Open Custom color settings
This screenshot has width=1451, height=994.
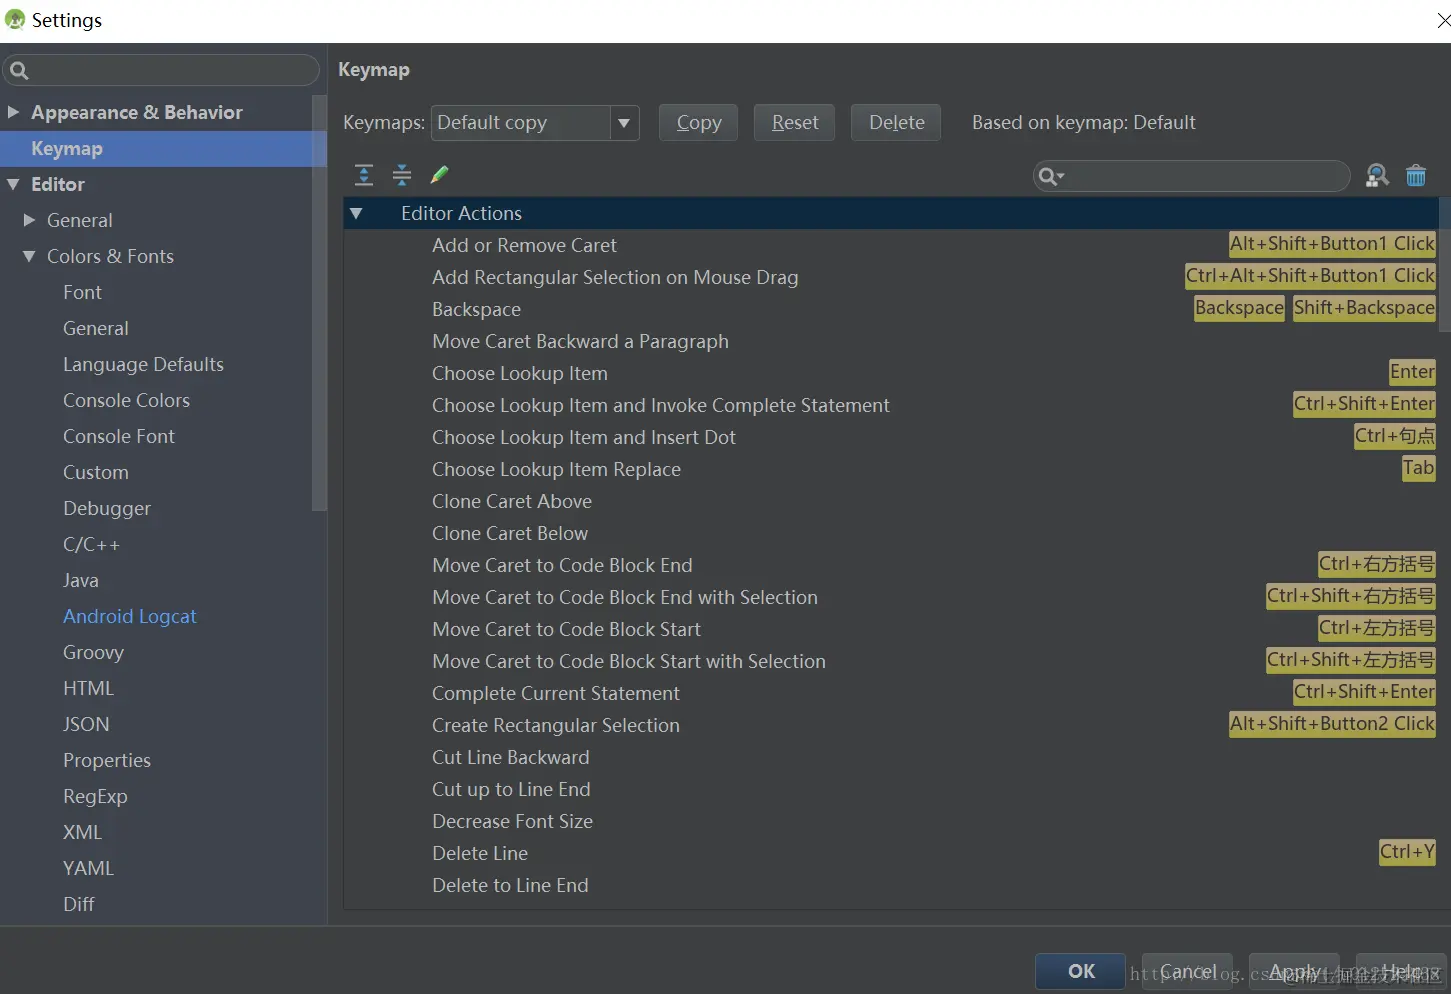(x=95, y=472)
